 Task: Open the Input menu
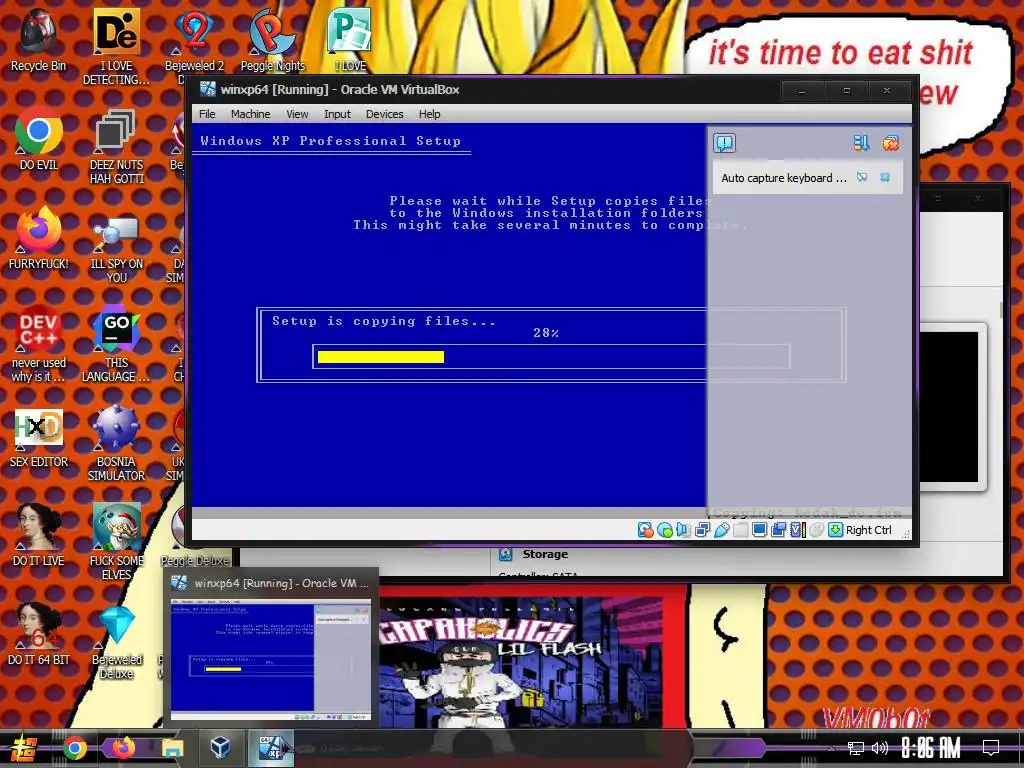[x=337, y=114]
